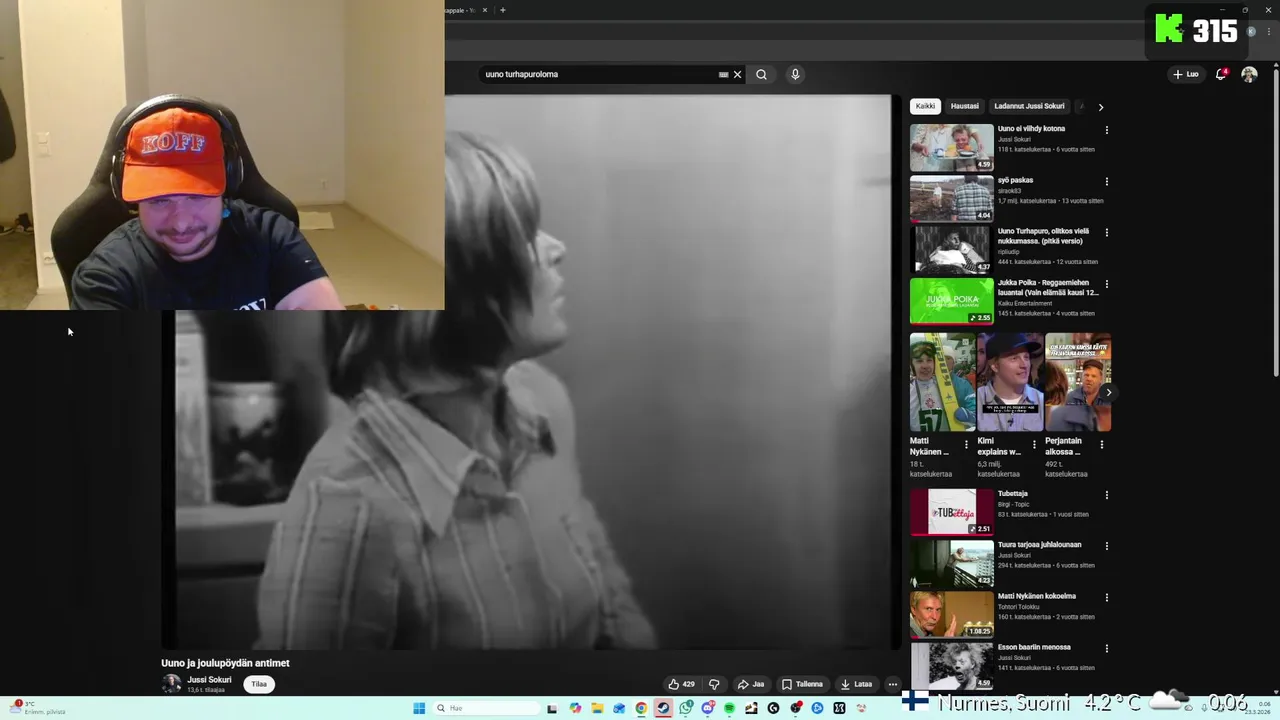The width and height of the screenshot is (1280, 720).
Task: Open a new browser tab
Action: 502,10
